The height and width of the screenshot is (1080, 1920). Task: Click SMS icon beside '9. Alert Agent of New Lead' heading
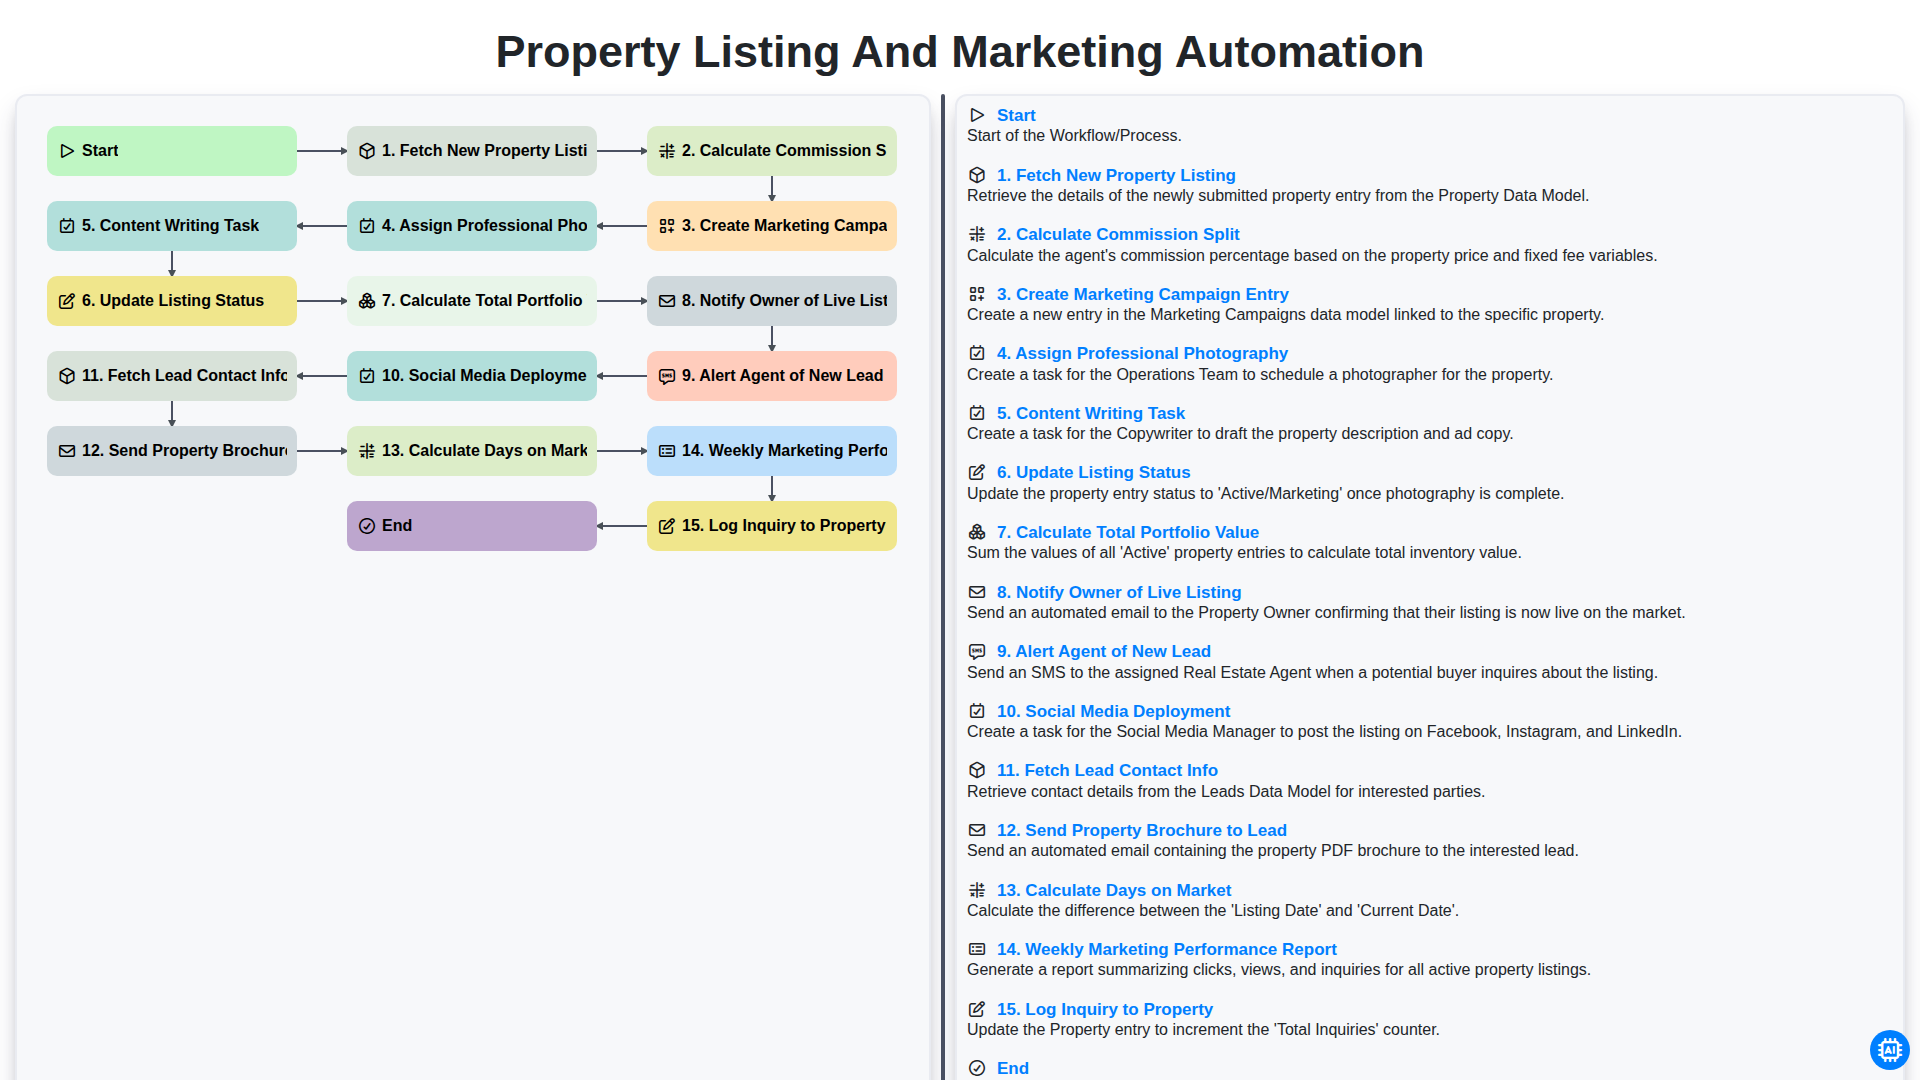point(977,651)
